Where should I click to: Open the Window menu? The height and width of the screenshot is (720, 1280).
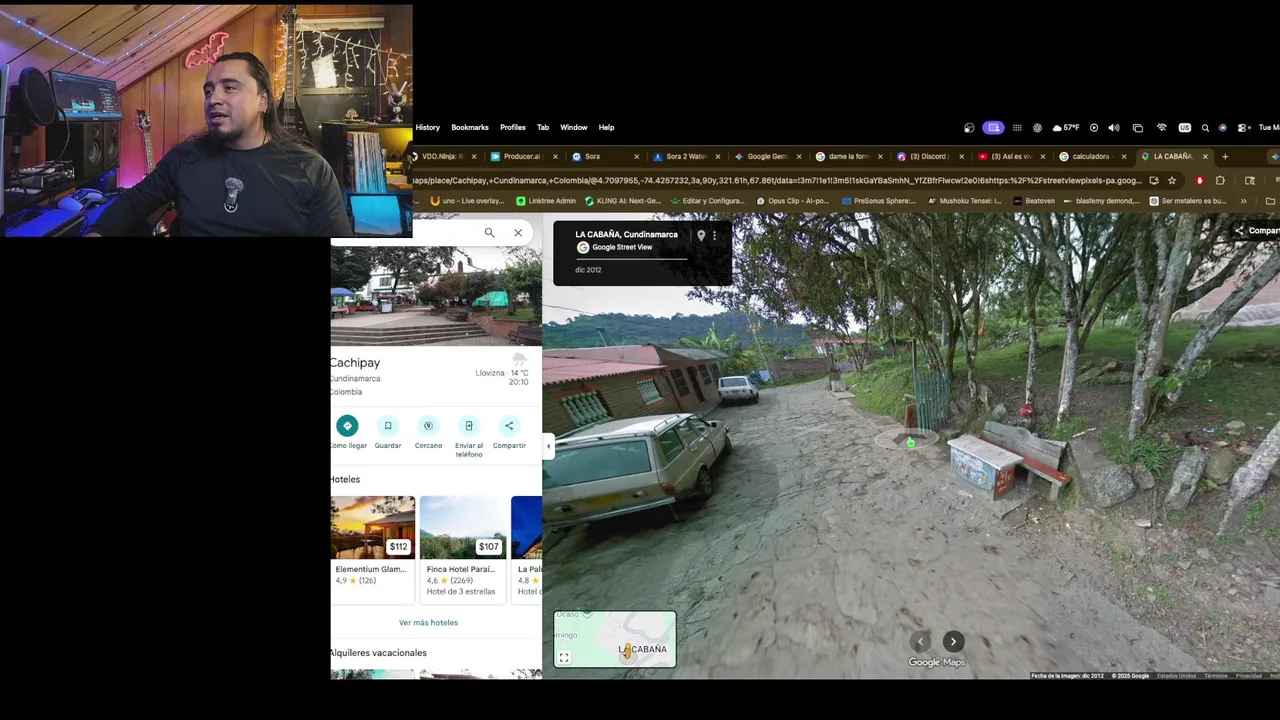[574, 128]
